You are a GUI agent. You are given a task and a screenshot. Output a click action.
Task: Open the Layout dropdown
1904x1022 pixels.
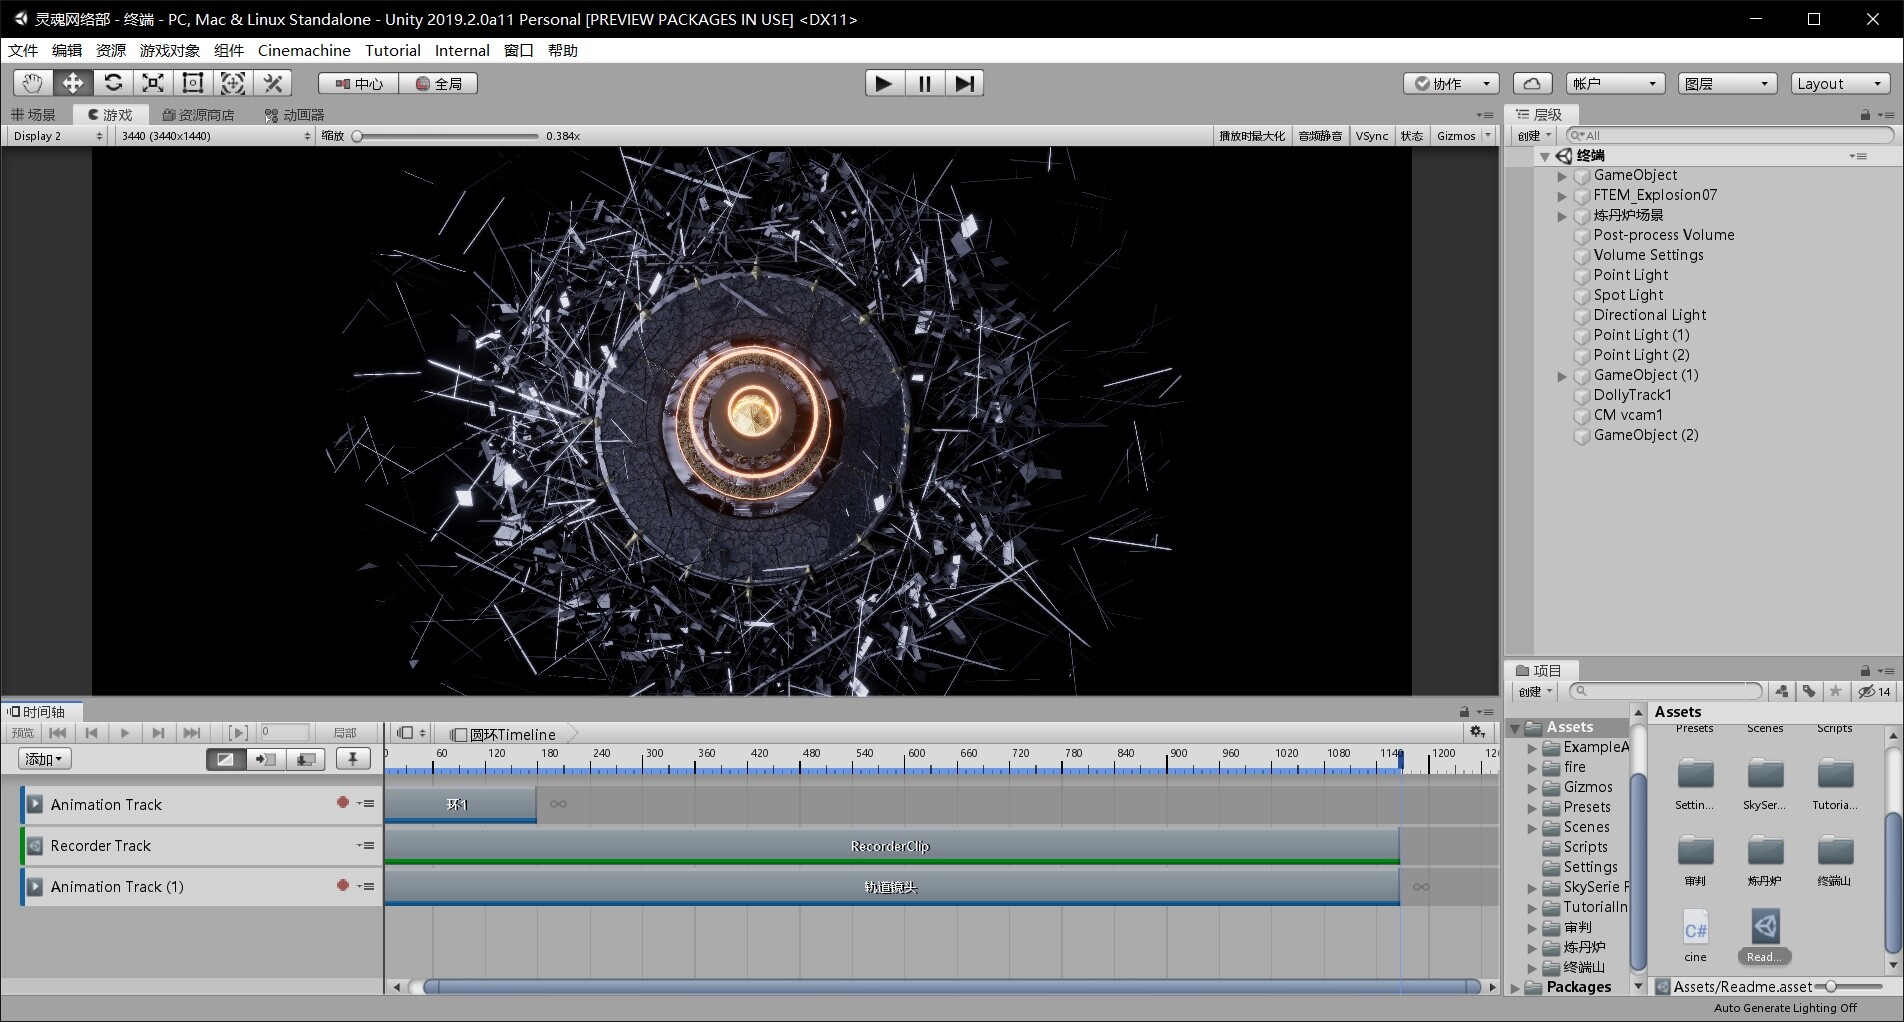pyautogui.click(x=1839, y=83)
